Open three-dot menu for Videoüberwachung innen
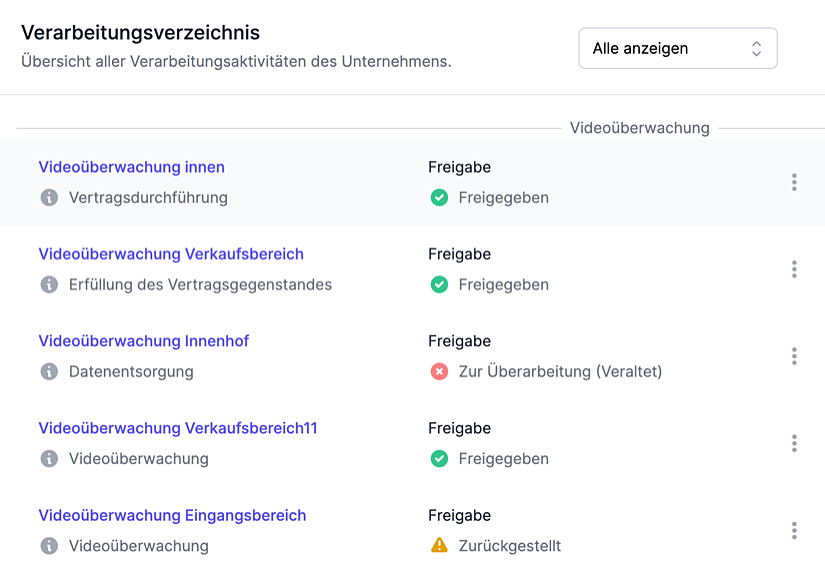 click(x=794, y=182)
